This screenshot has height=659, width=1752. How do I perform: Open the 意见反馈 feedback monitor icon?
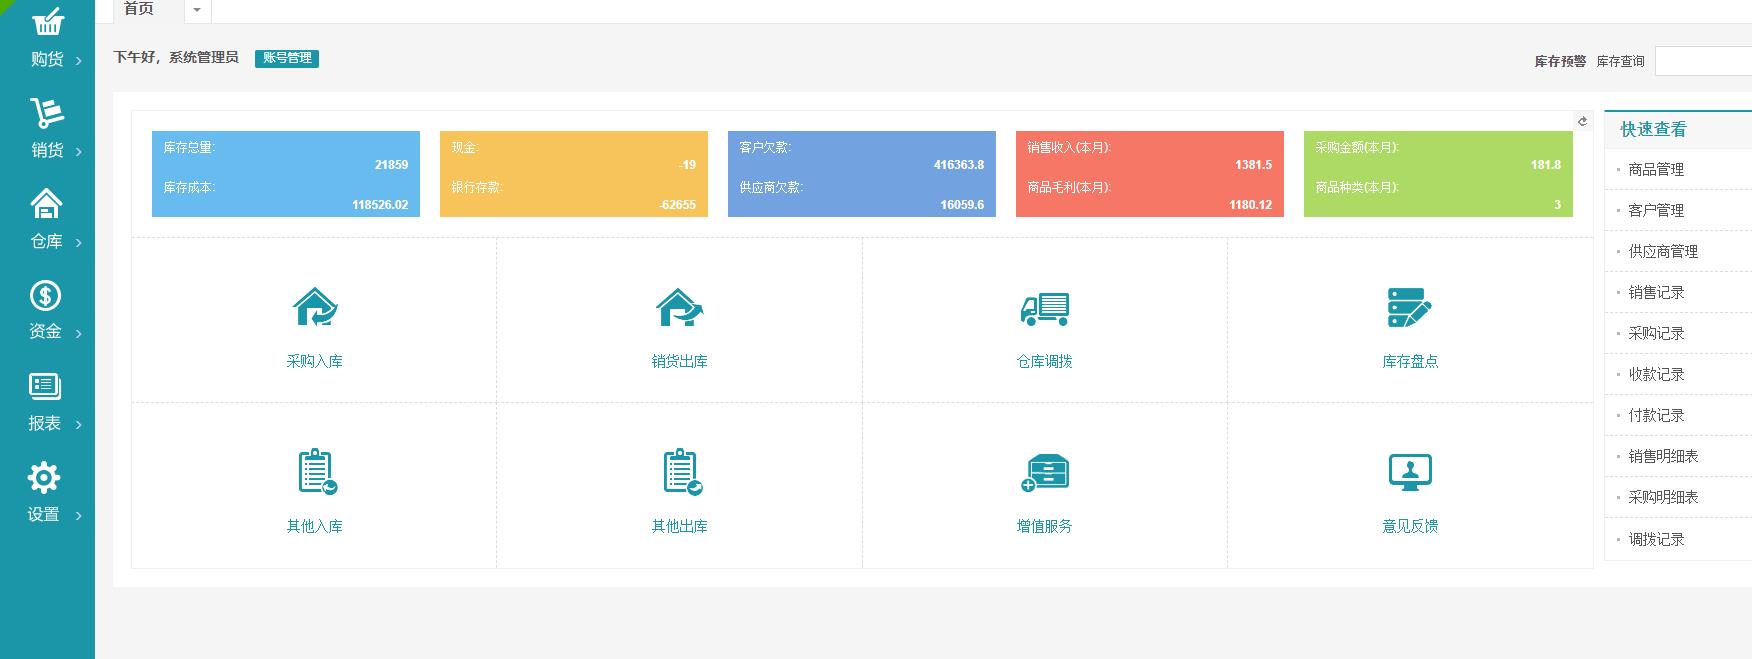tap(1409, 472)
